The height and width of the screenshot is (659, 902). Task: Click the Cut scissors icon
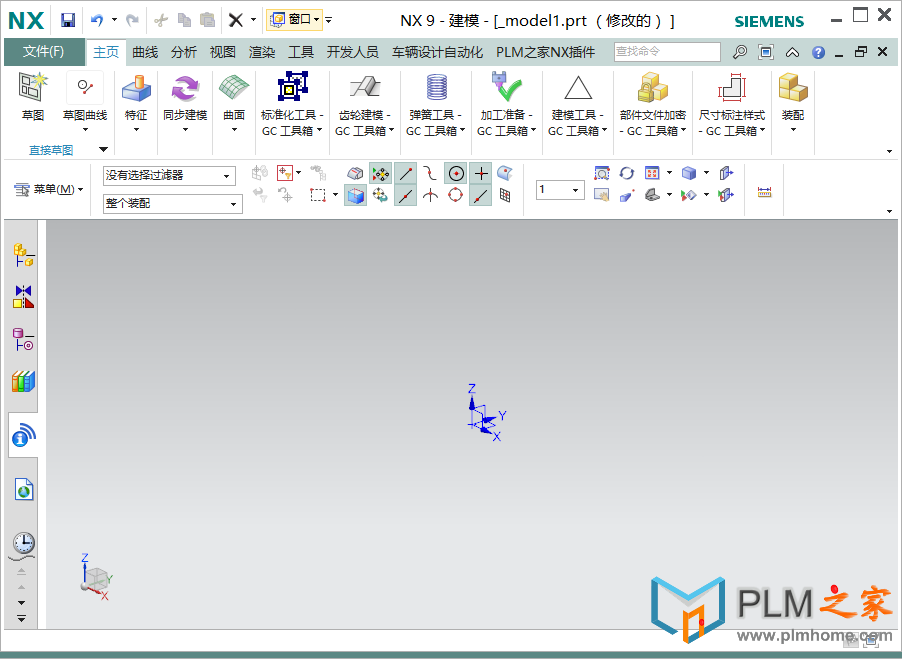[161, 21]
